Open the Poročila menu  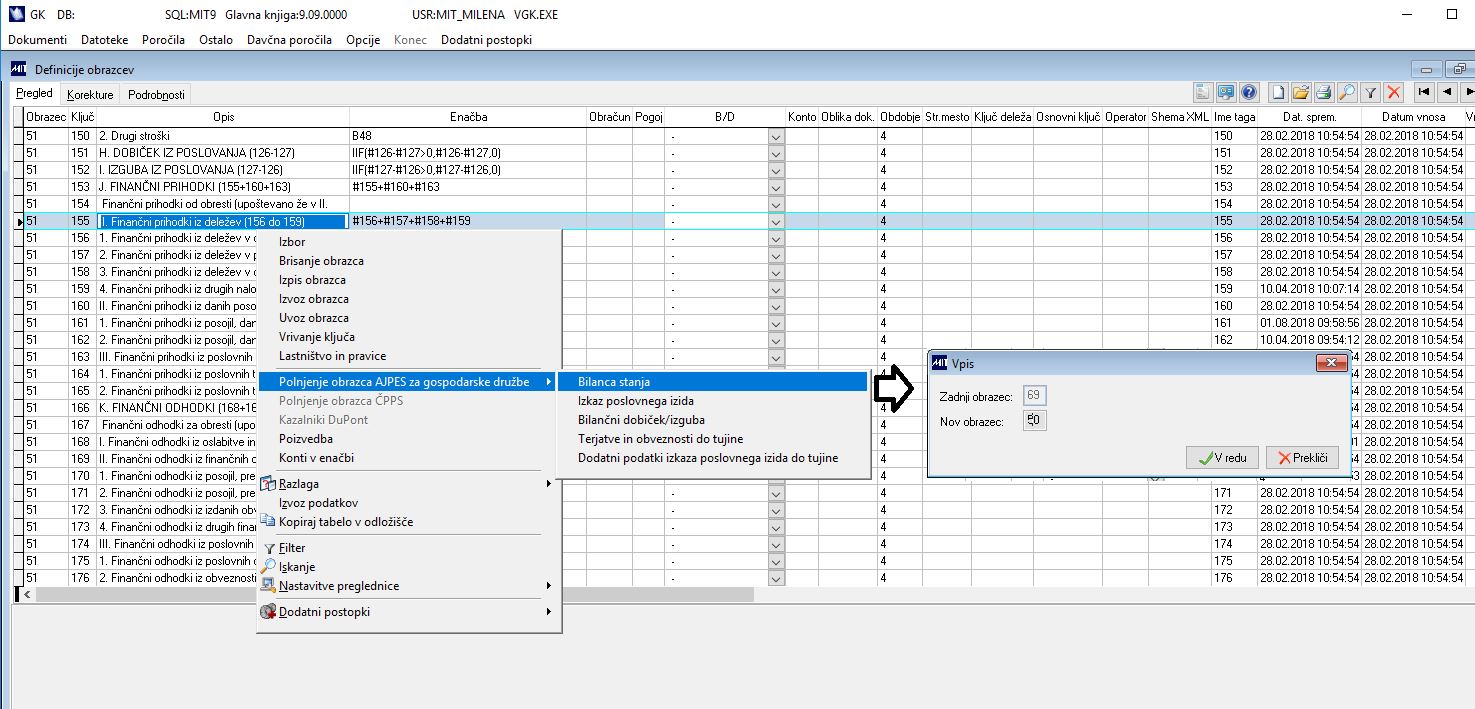click(163, 40)
